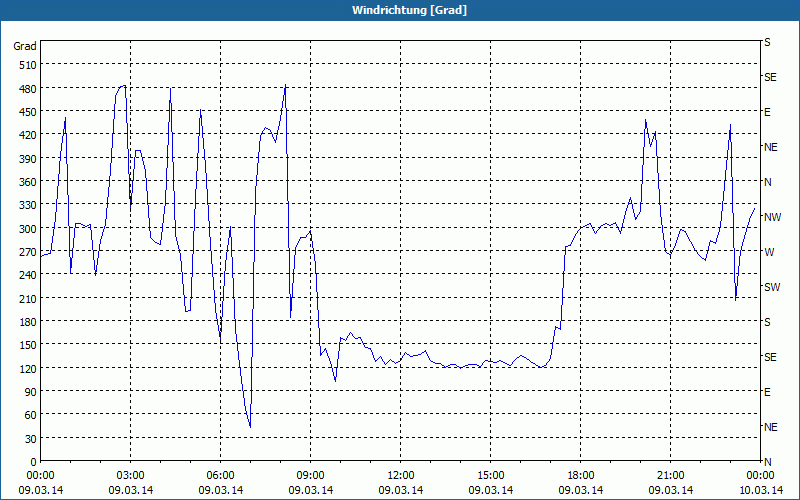Select the 210 y-axis tick label

(x=28, y=298)
